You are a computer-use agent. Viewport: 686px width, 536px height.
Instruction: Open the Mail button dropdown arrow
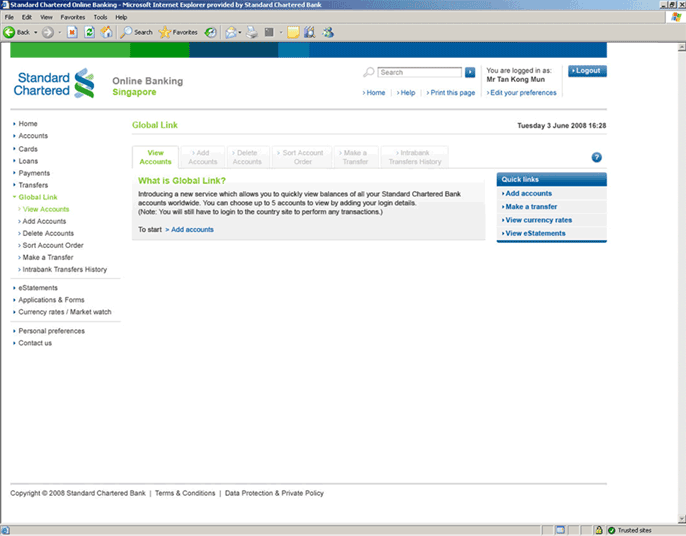click(240, 32)
